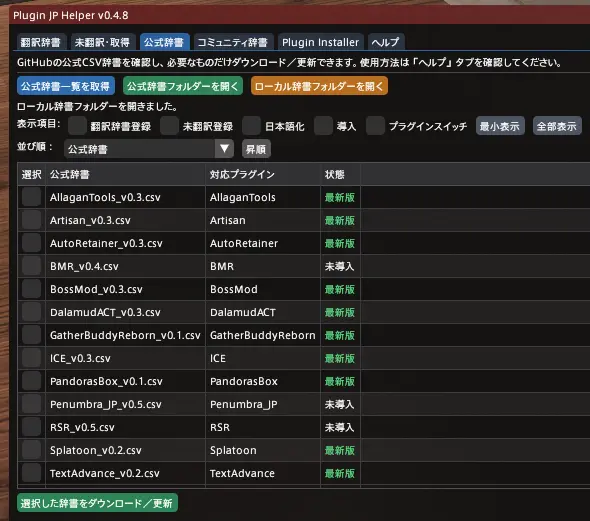
Task: Switch to the Plugin Installer tab
Action: (x=321, y=42)
